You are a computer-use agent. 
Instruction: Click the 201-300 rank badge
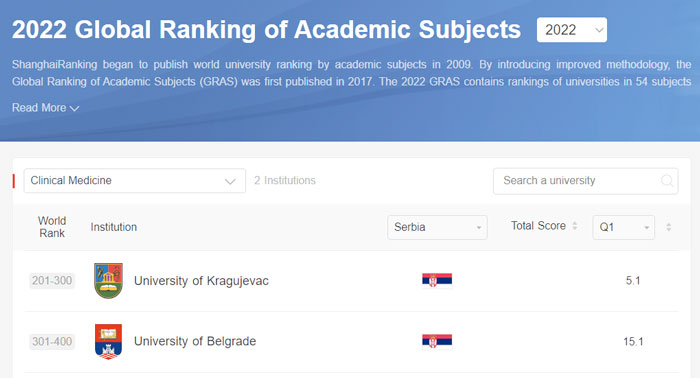click(52, 281)
